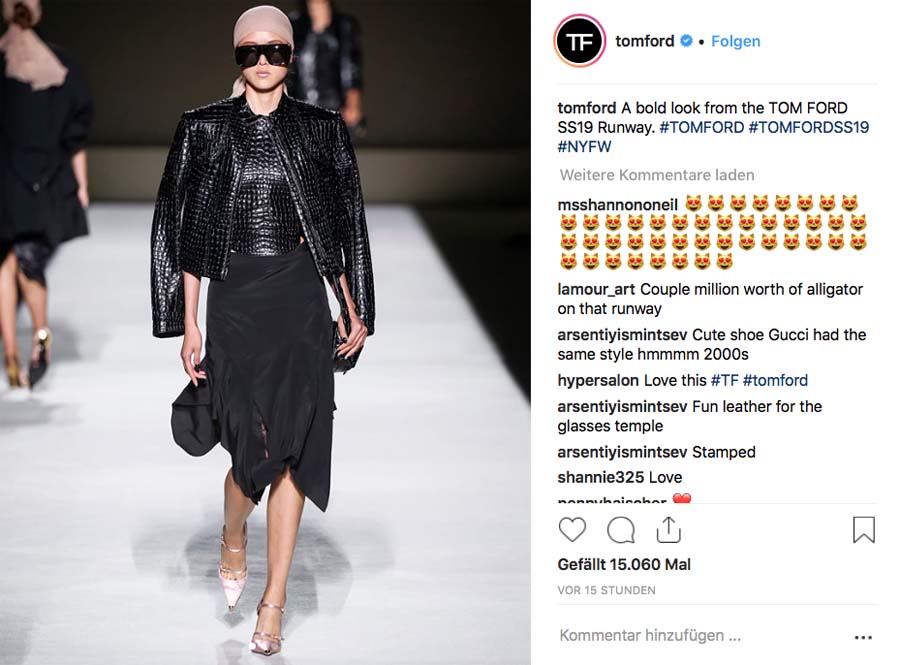Open the #NYFW hashtag link
900x665 pixels.
coord(584,146)
